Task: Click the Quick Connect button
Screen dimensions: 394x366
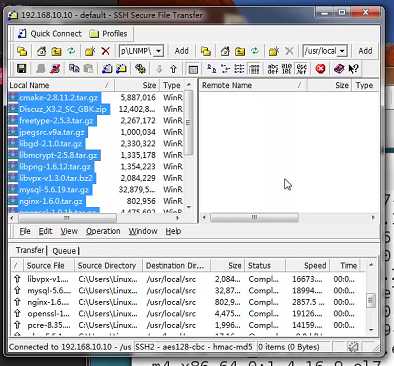Action: click(x=50, y=34)
